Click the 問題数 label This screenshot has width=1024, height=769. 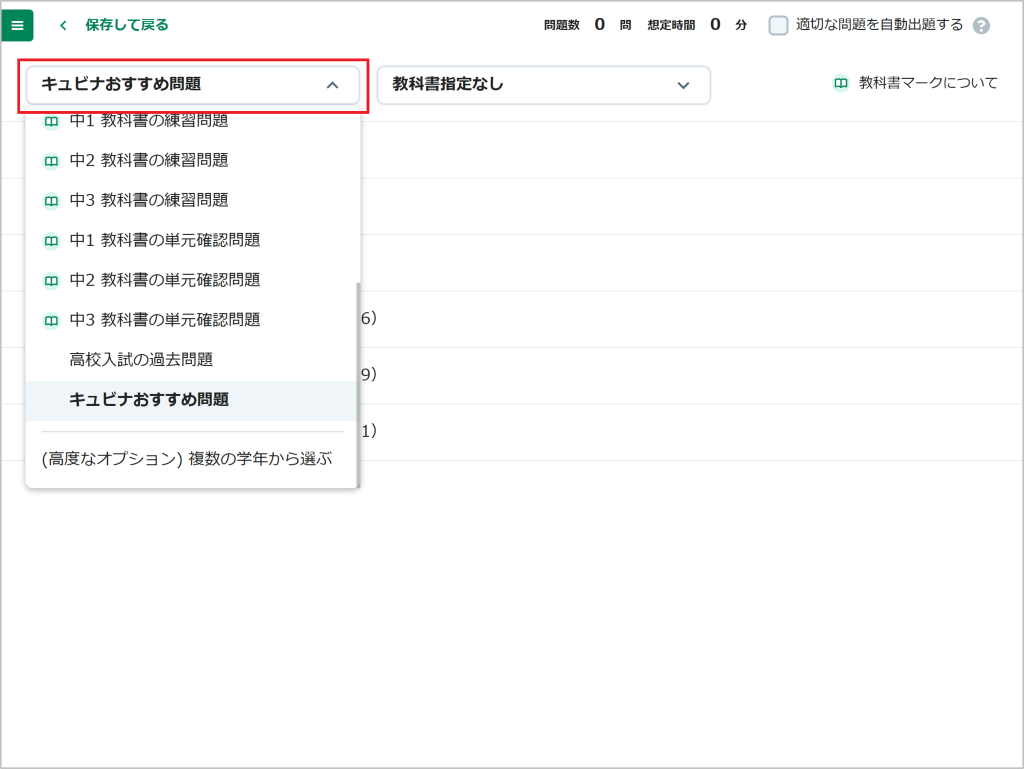coord(562,25)
